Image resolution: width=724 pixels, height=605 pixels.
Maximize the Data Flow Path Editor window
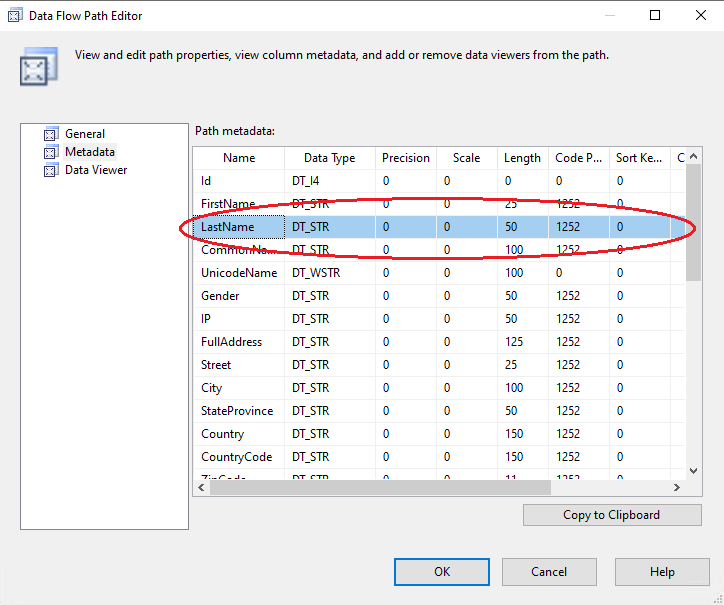[x=655, y=16]
